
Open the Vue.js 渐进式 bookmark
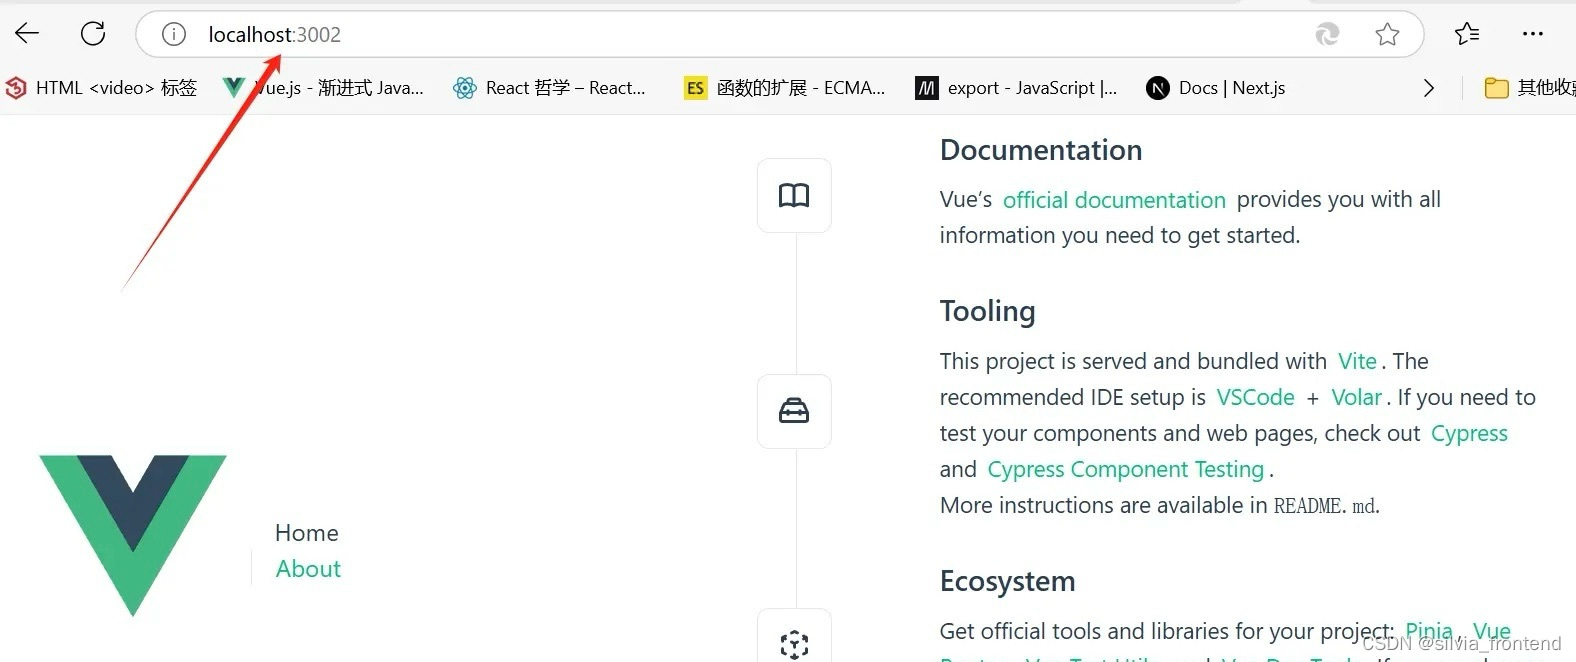[324, 88]
